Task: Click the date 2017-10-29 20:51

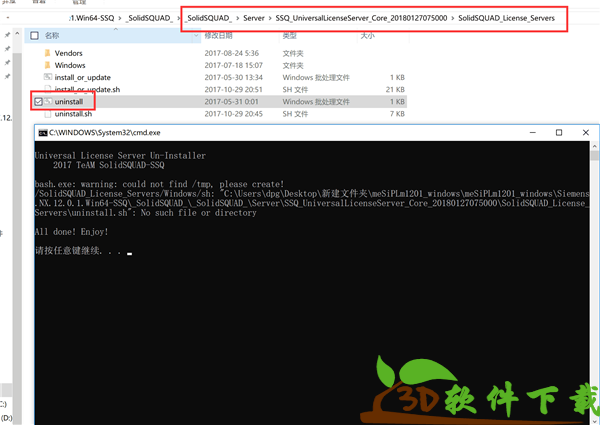Action: [233, 90]
